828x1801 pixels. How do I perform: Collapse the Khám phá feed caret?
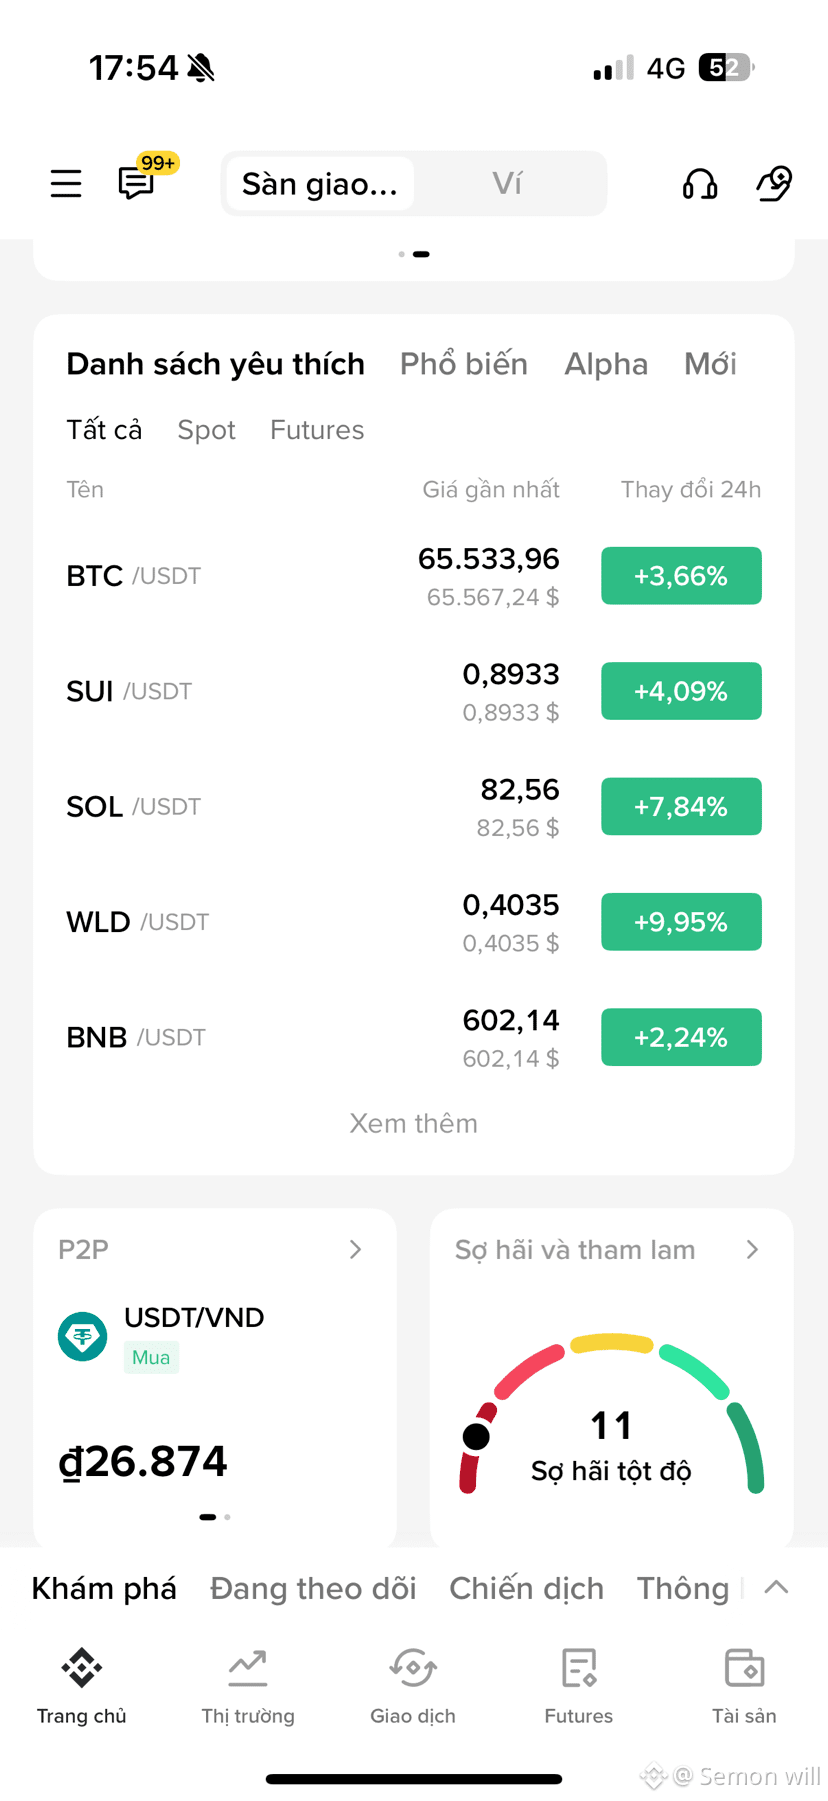tap(776, 1587)
